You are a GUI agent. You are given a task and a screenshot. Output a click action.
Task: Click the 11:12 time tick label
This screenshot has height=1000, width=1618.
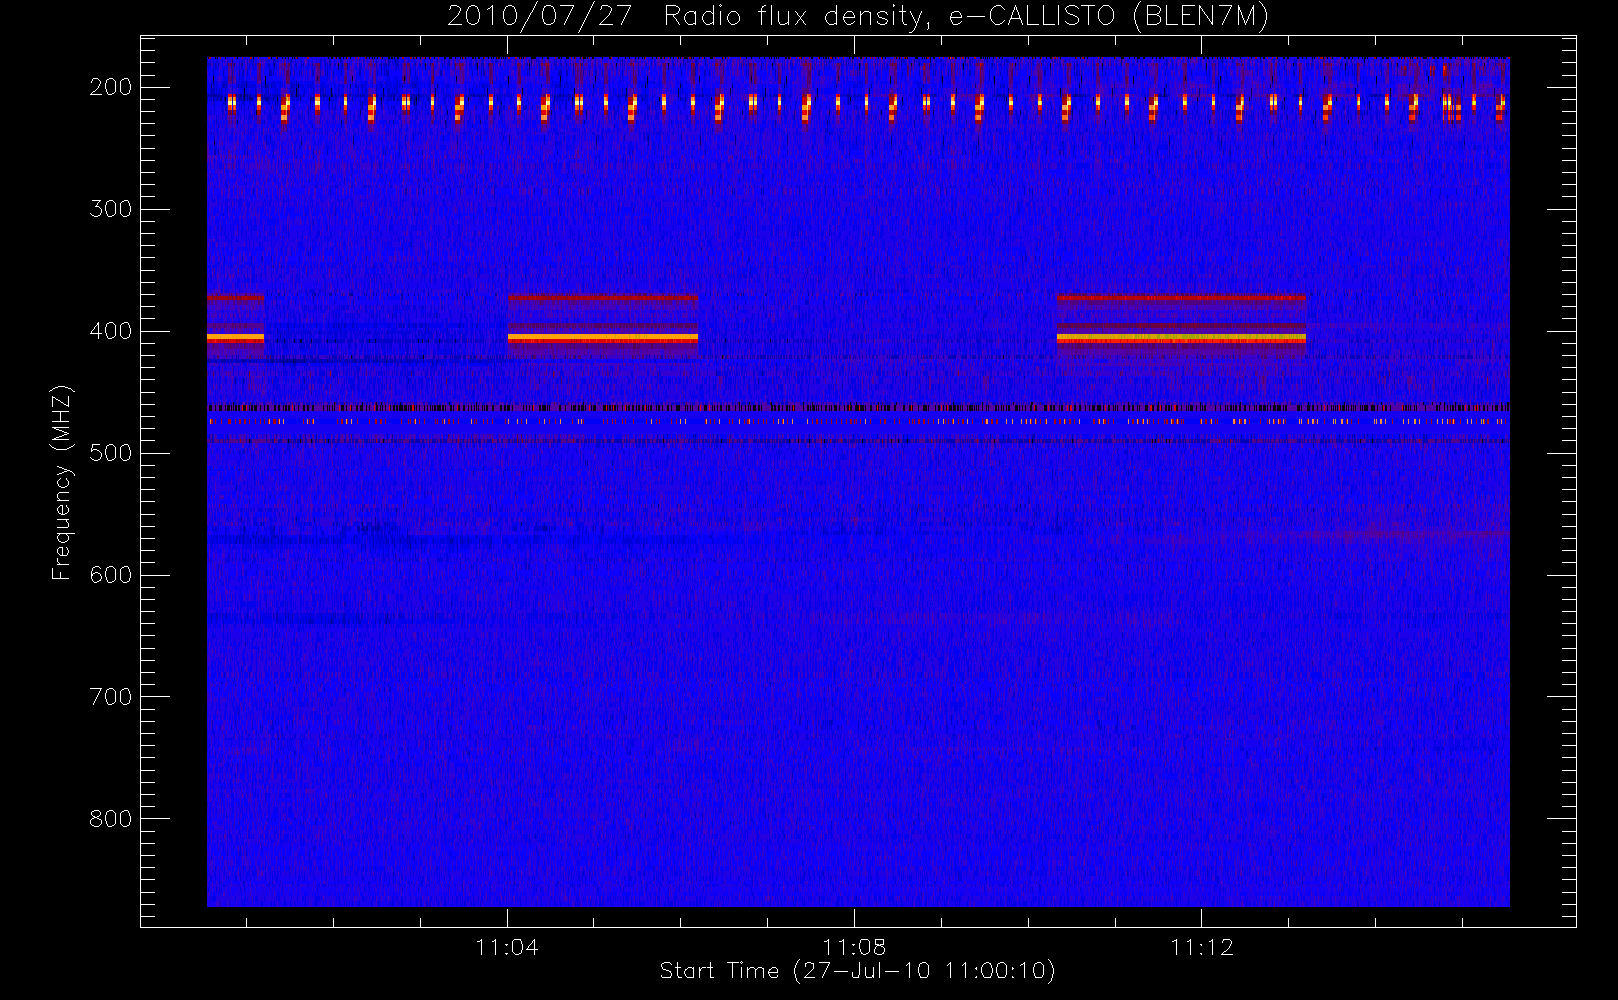click(x=1201, y=947)
